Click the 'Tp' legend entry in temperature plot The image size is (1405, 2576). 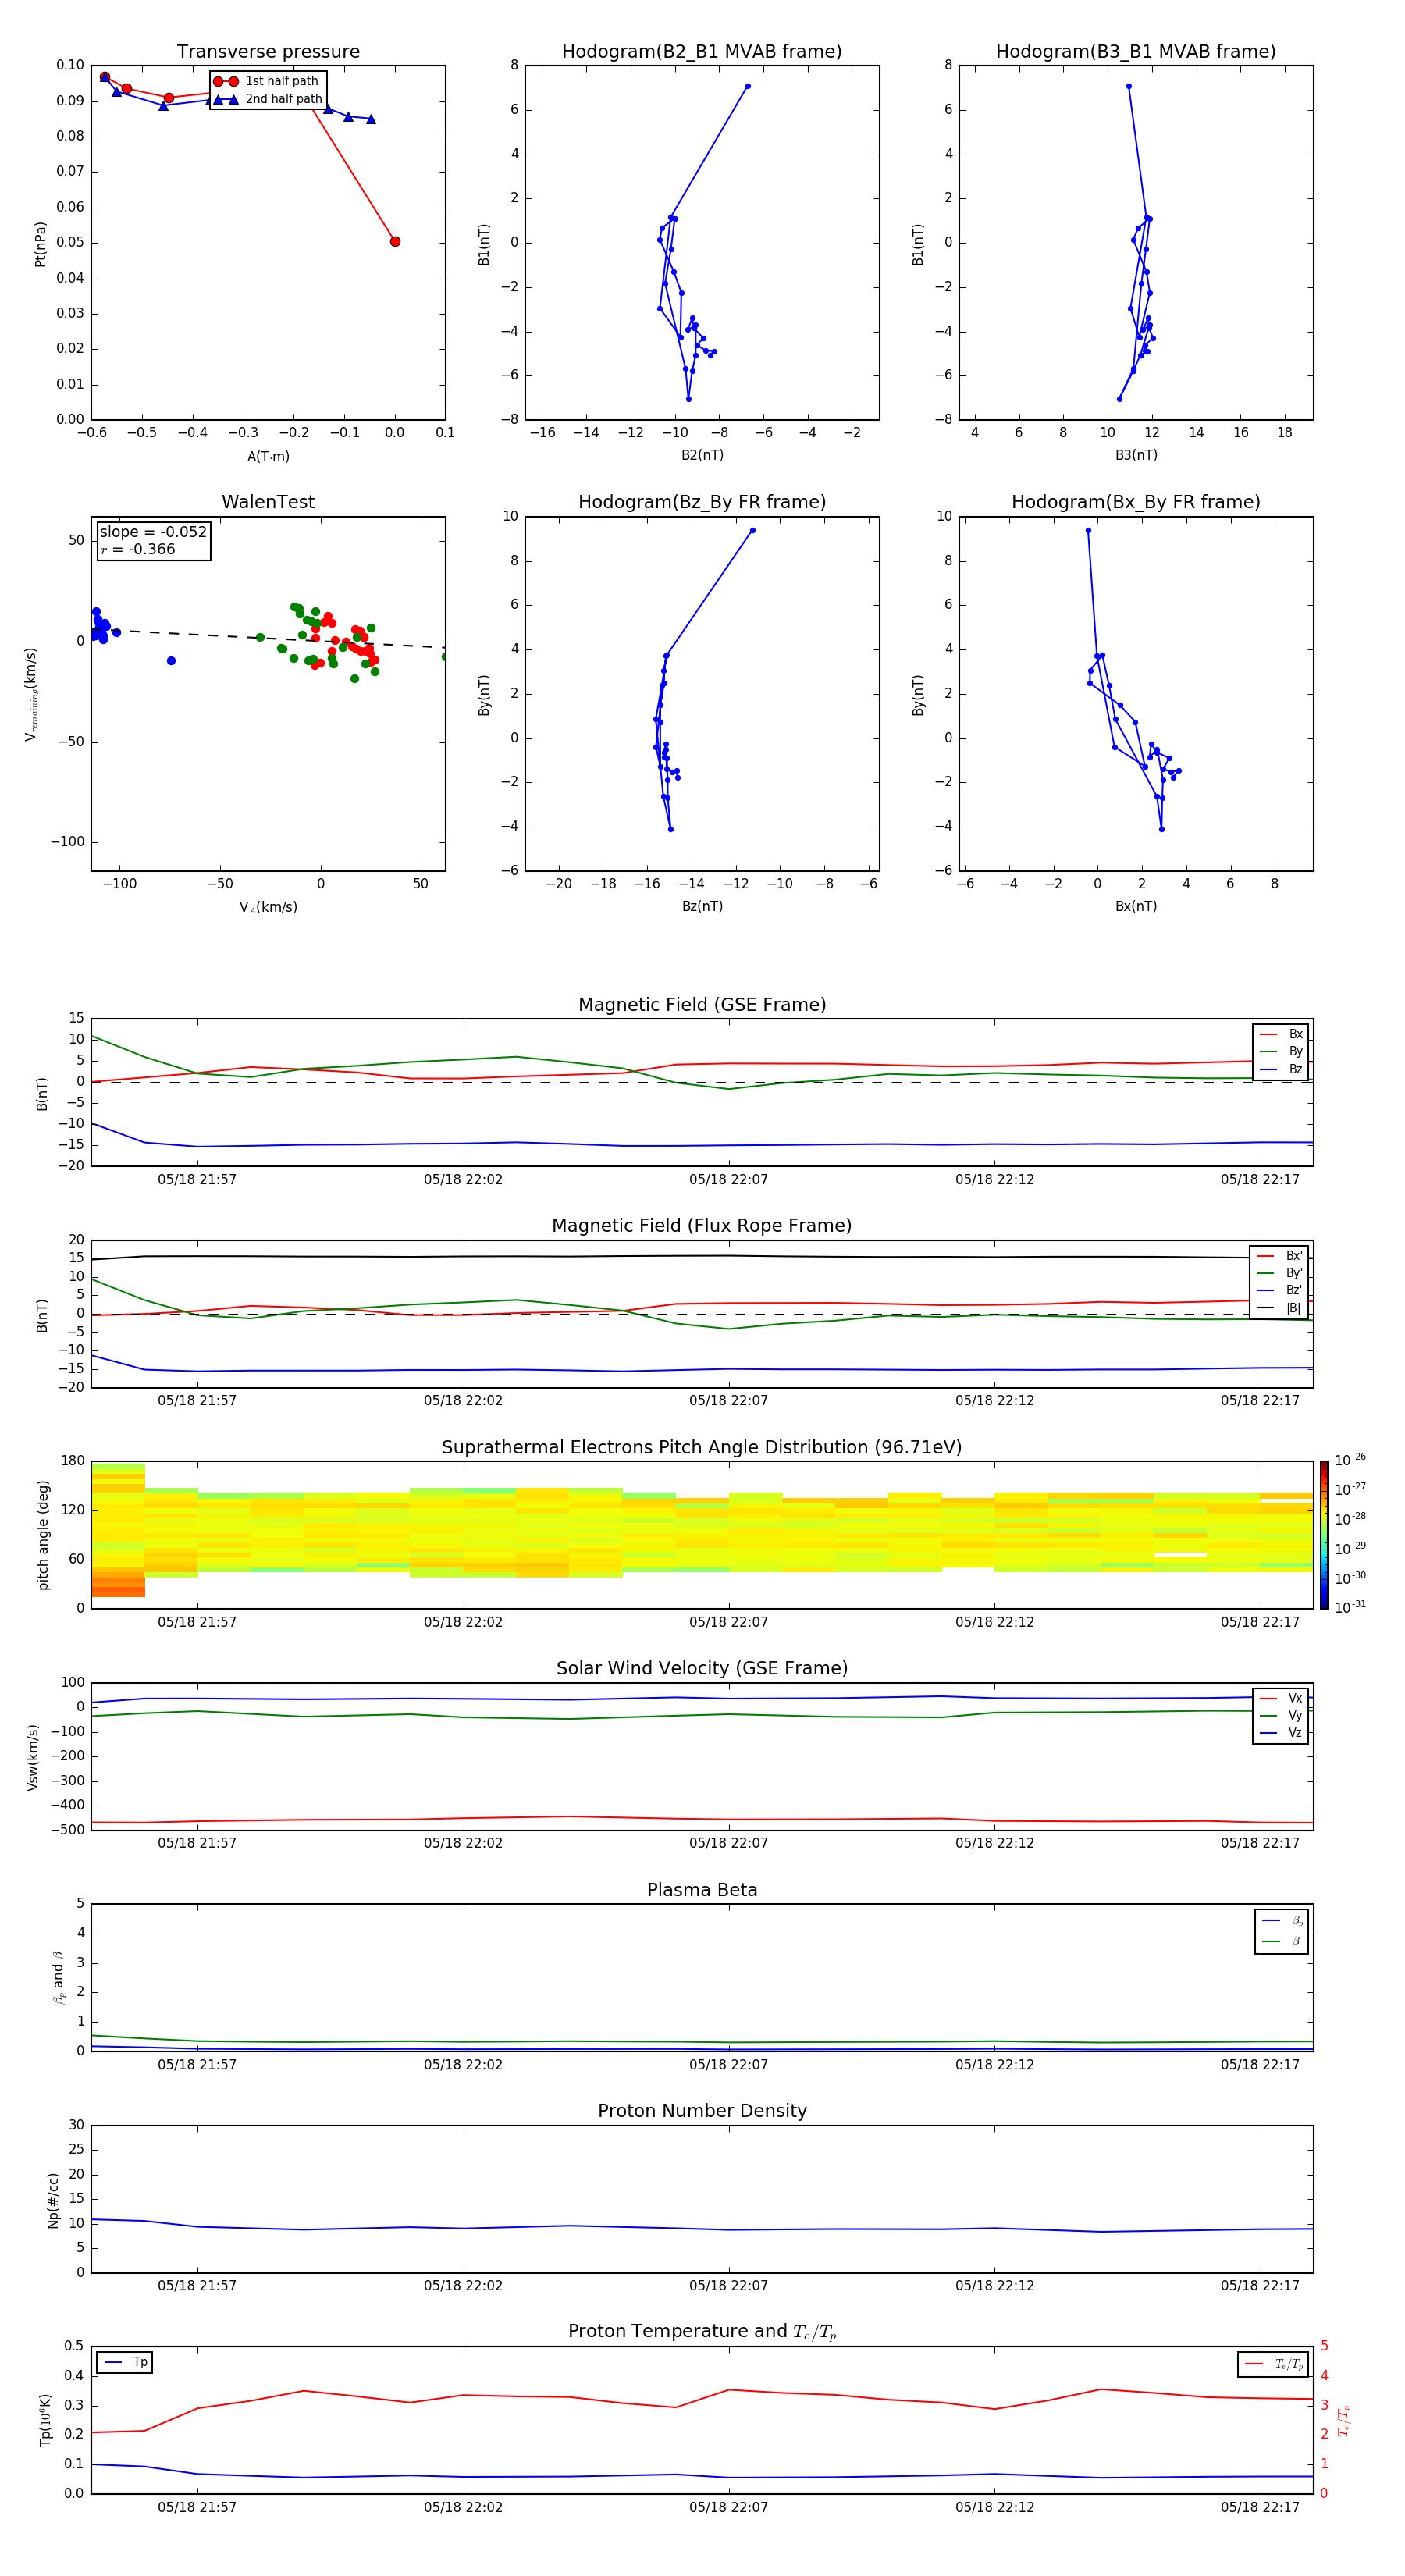pos(125,2362)
